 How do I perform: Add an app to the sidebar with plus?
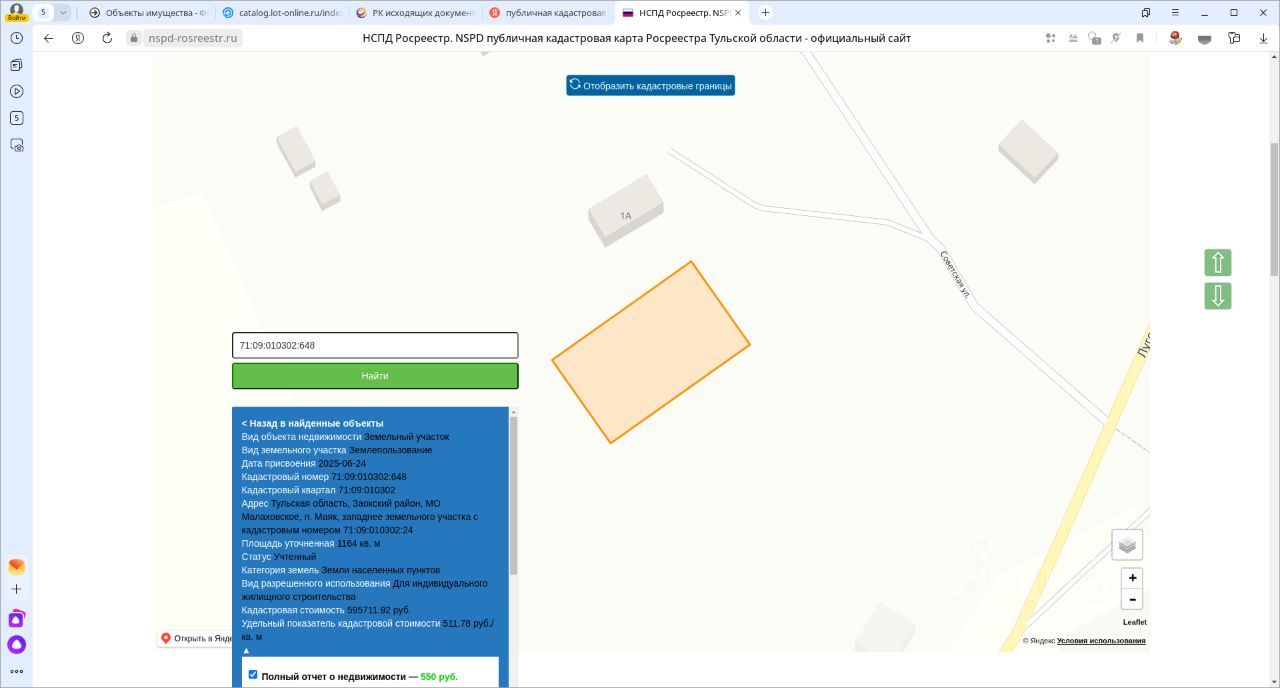(x=16, y=590)
